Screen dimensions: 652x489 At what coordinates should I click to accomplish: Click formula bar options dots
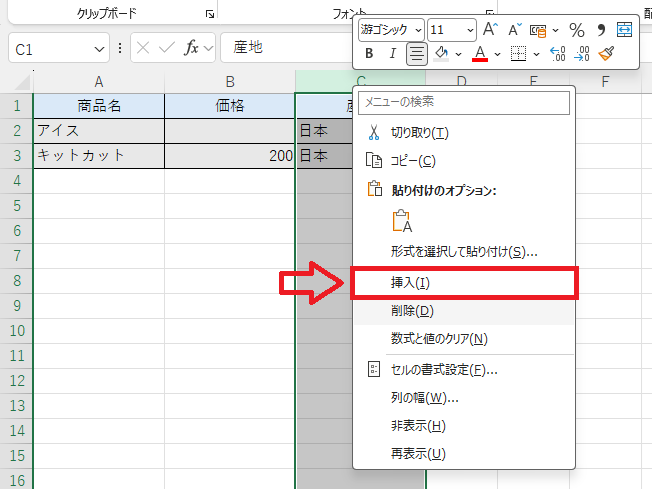(x=120, y=48)
